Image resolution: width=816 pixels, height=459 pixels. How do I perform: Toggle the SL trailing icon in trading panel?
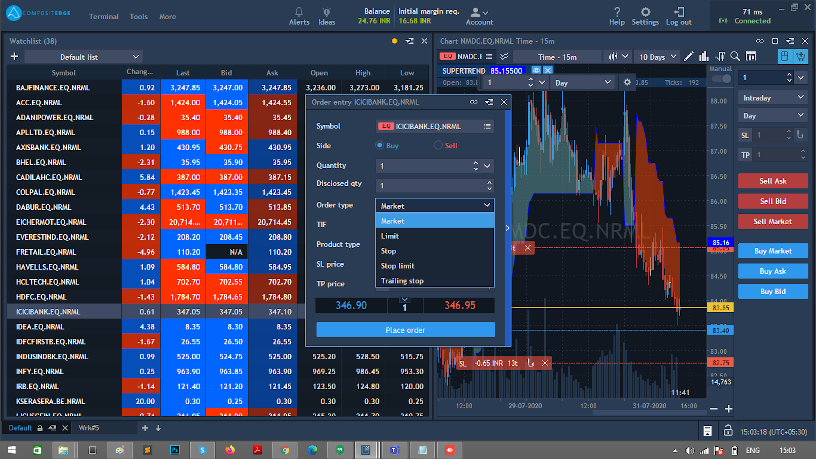pyautogui.click(x=800, y=135)
